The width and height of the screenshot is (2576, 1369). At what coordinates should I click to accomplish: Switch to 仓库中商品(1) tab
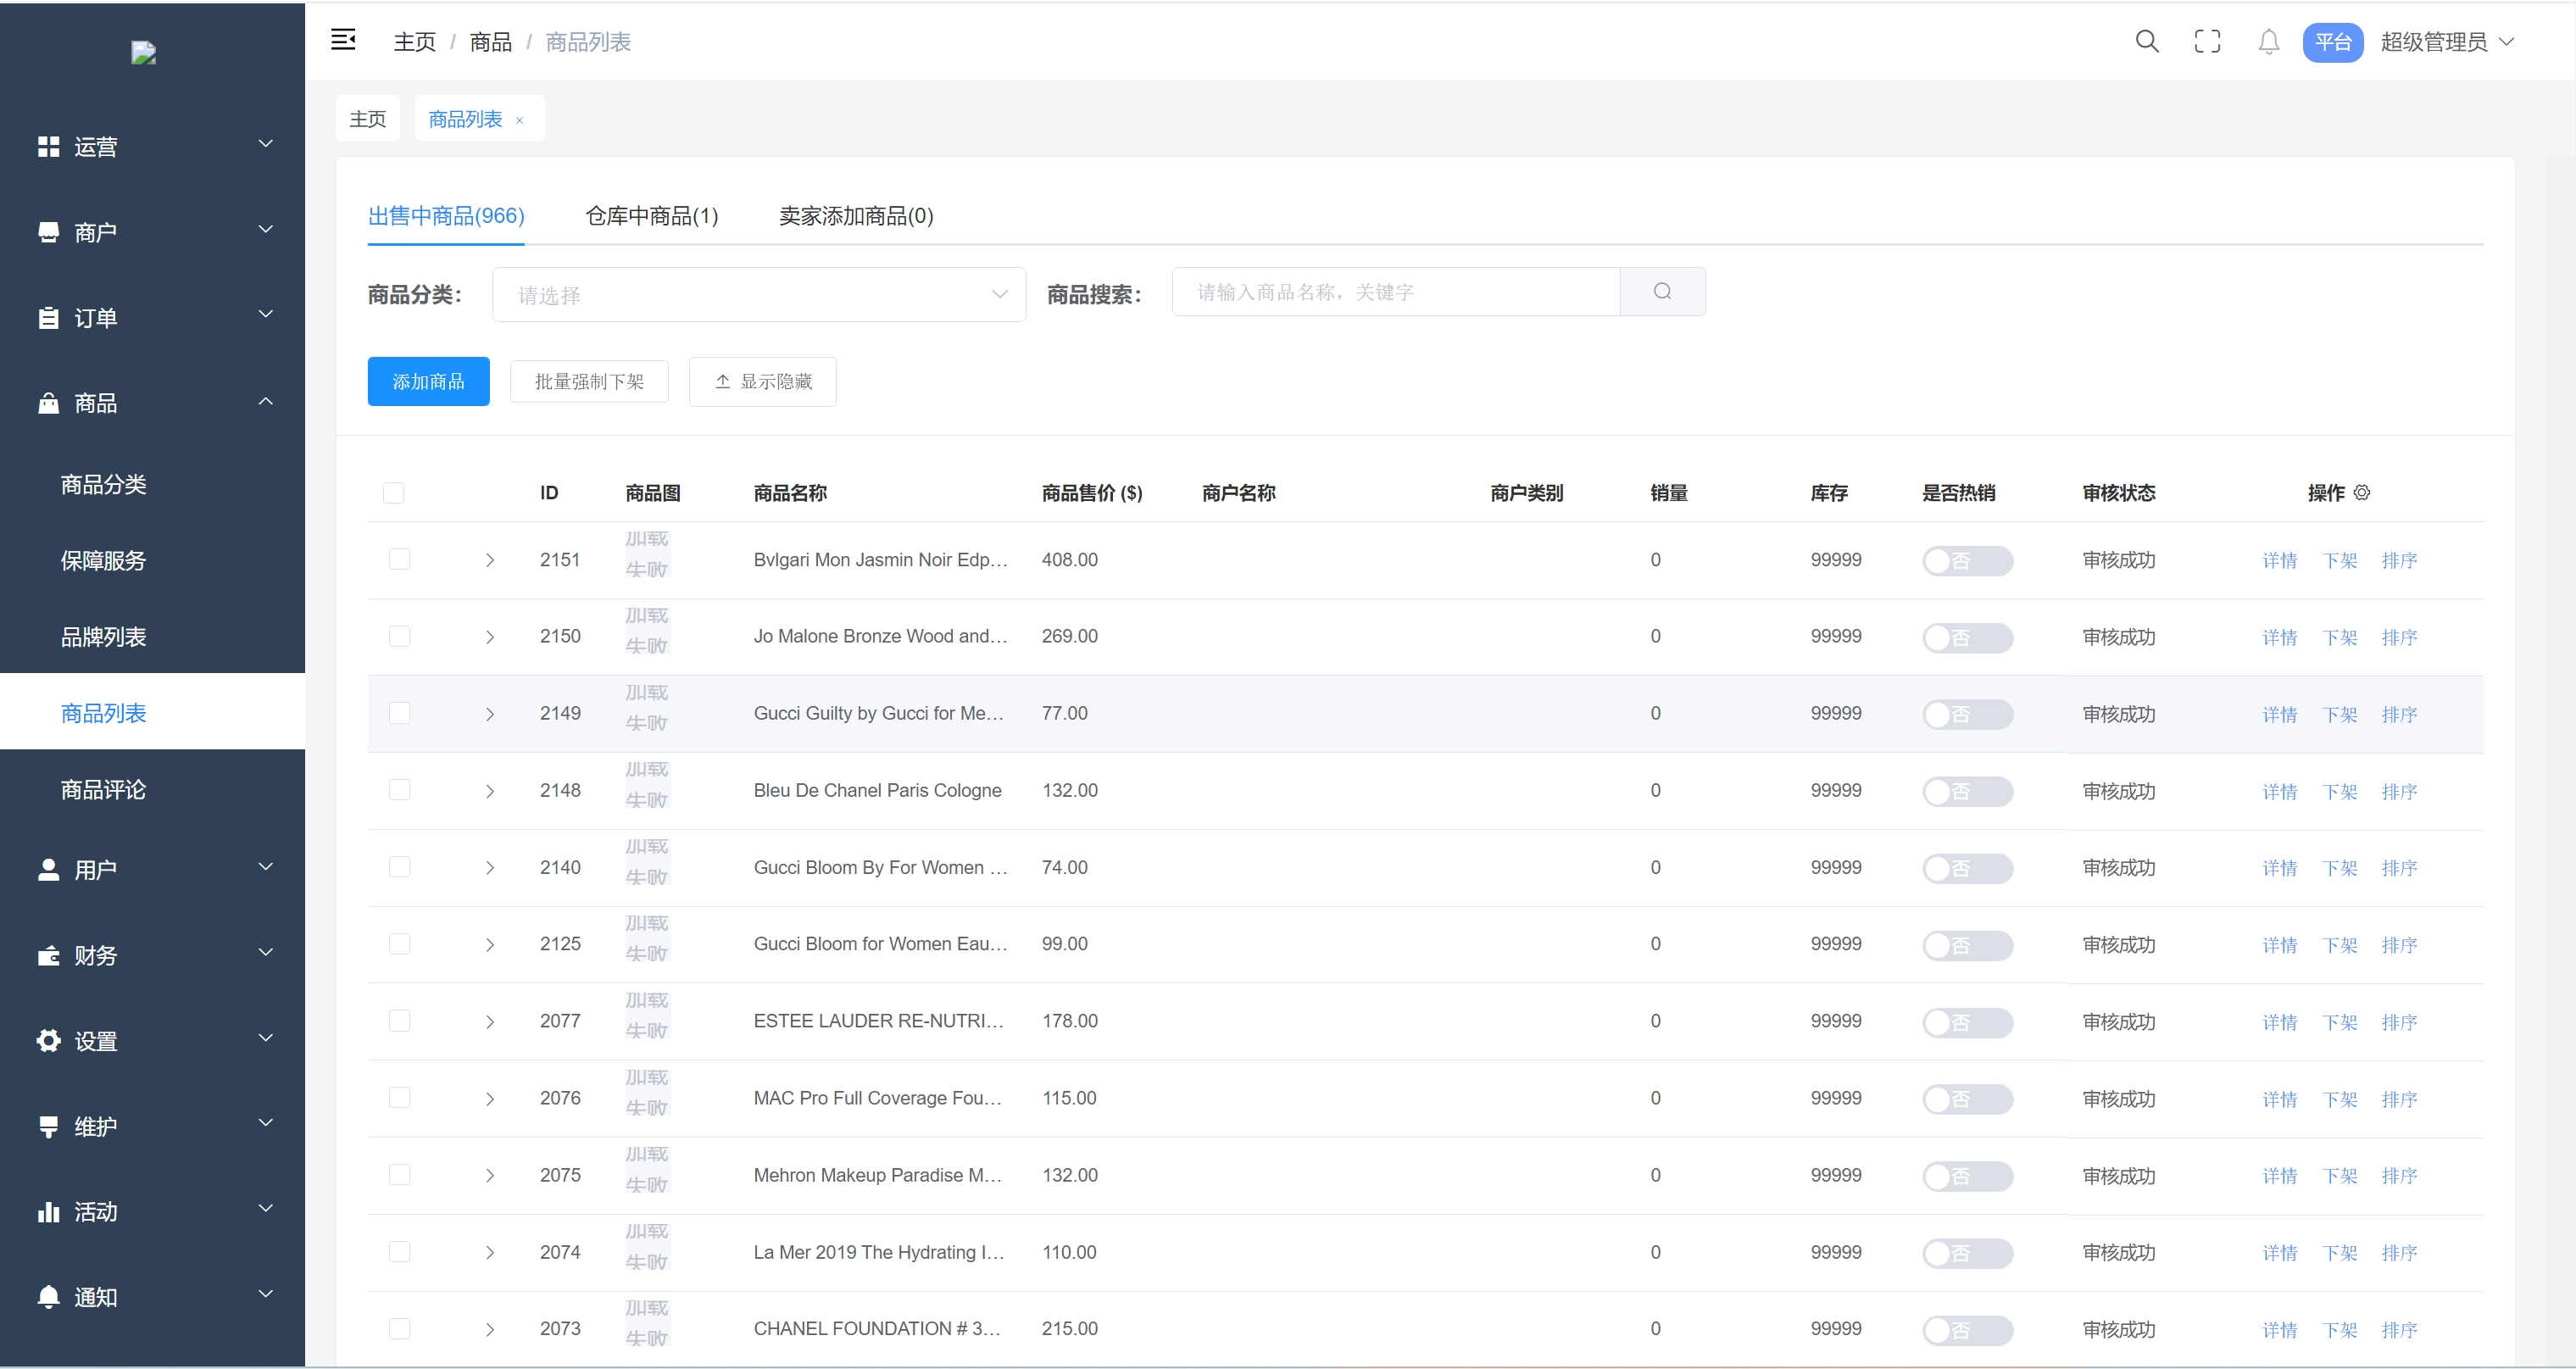tap(651, 216)
